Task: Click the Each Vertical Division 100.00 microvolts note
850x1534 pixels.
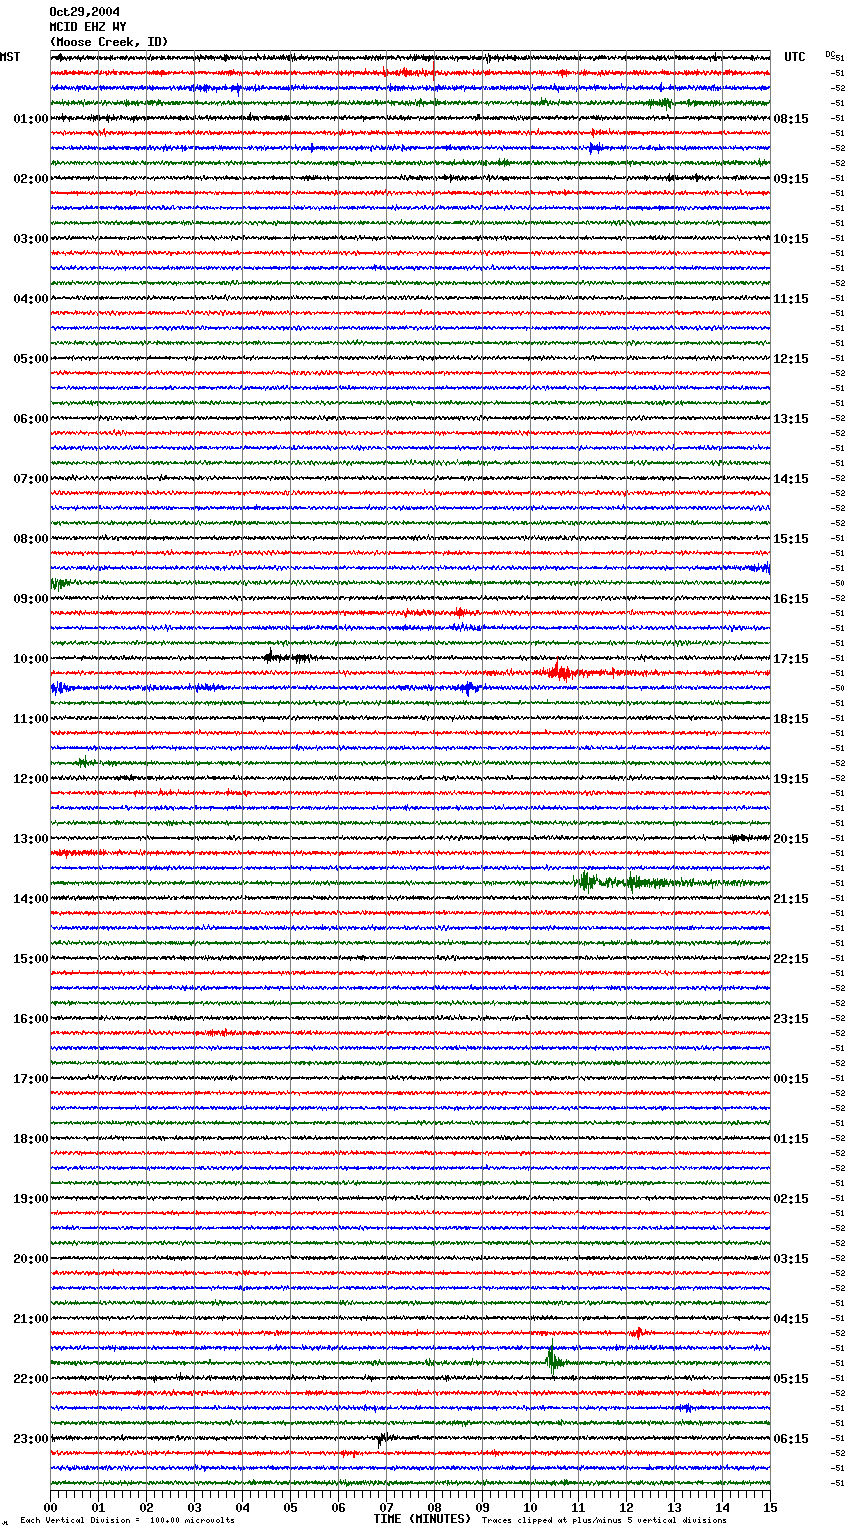Action: 127,1521
